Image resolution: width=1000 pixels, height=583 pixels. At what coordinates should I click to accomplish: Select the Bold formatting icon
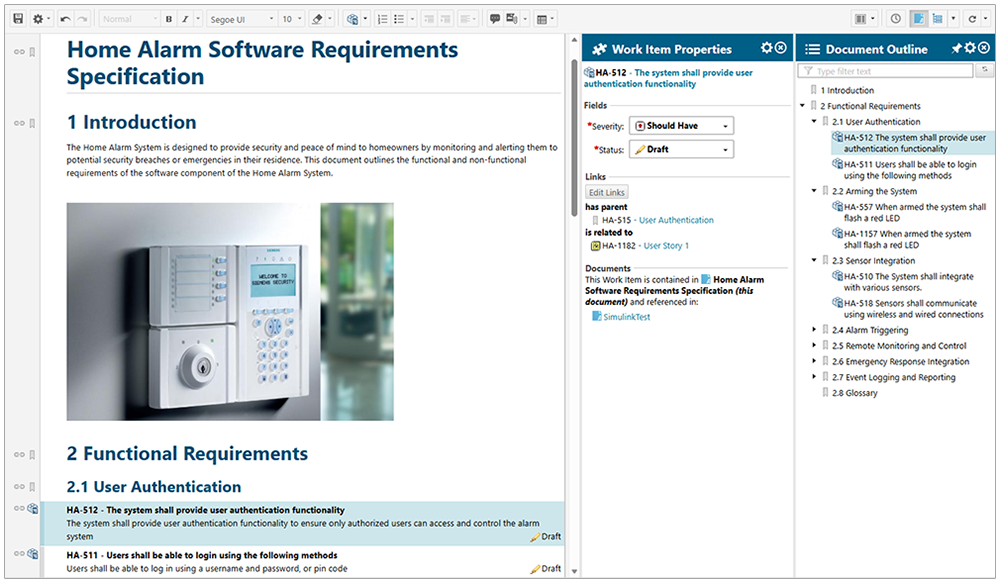[x=169, y=17]
